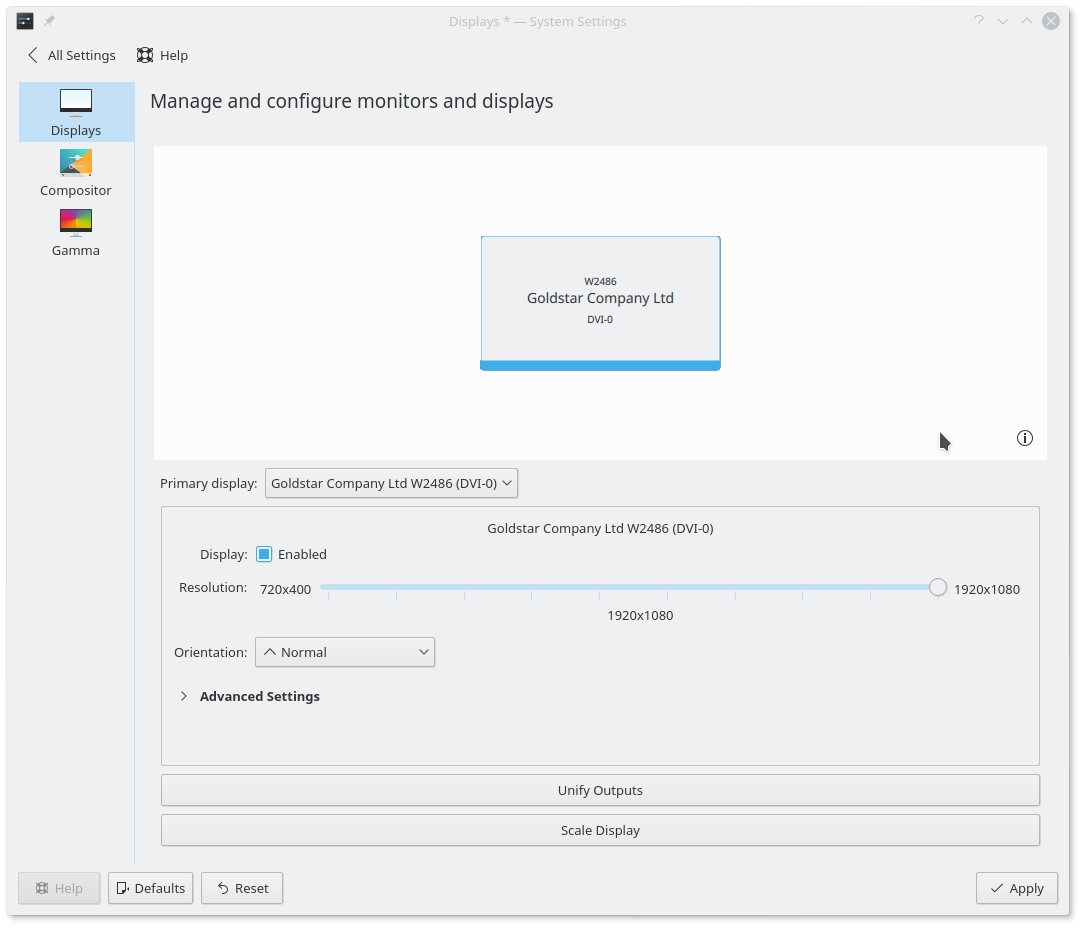The image size is (1082, 928).
Task: Select the Goldstar W2486 monitor in preview
Action: click(x=600, y=303)
